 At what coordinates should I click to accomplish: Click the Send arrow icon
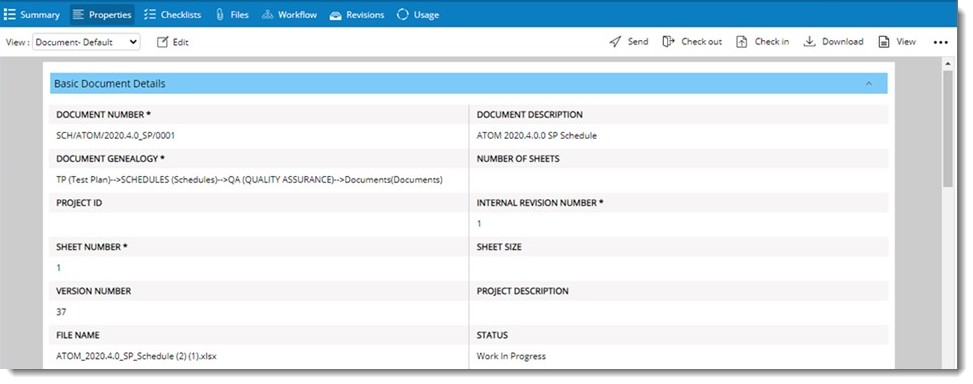pos(615,42)
